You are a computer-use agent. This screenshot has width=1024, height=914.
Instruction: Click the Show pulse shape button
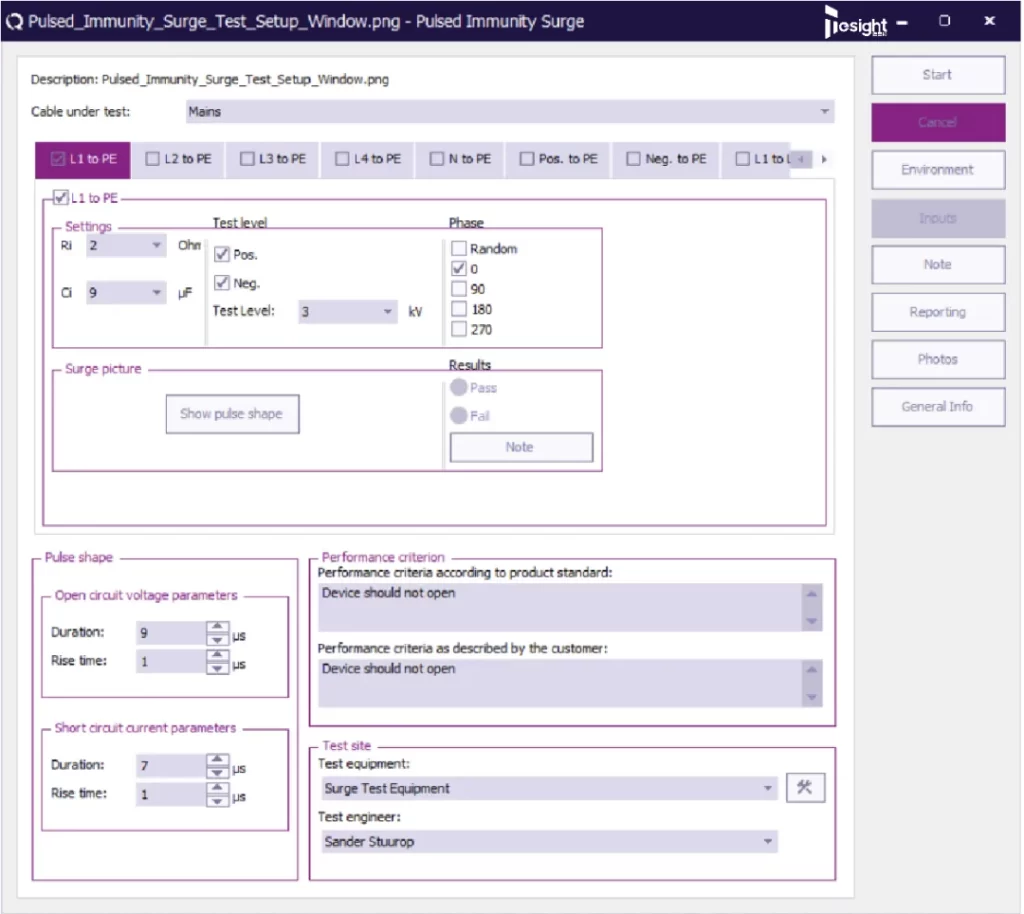tap(232, 414)
